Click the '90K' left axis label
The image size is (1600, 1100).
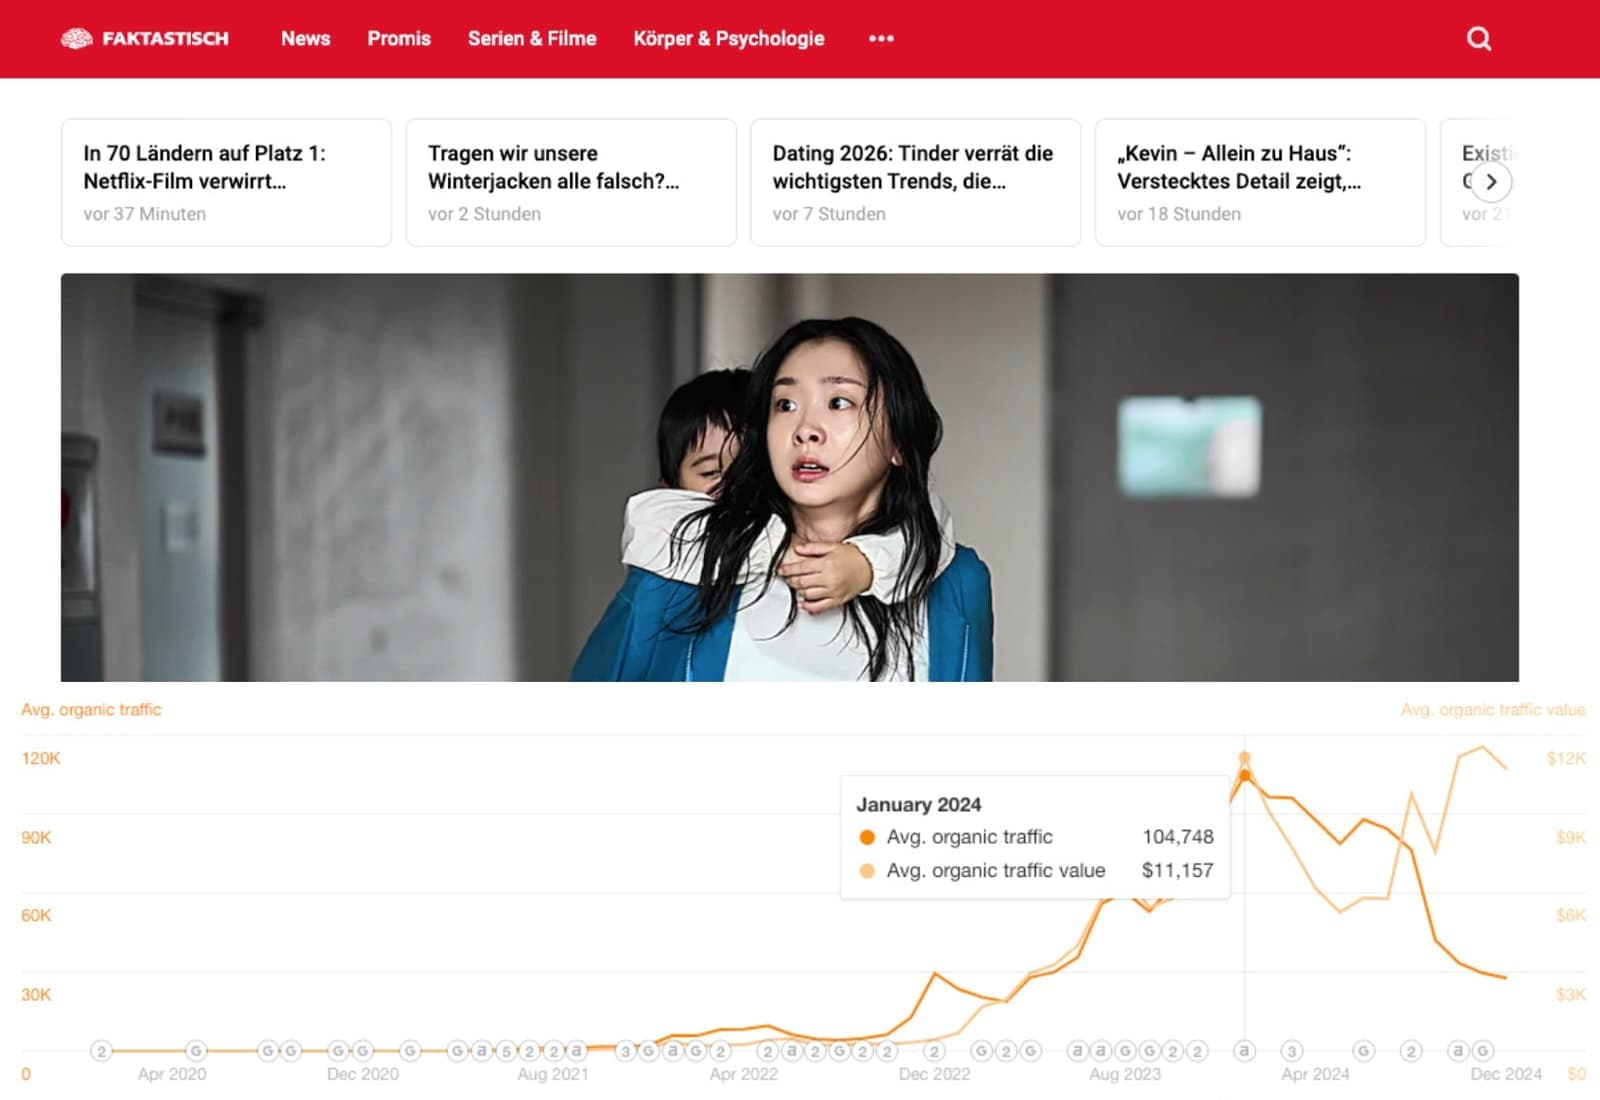(36, 838)
